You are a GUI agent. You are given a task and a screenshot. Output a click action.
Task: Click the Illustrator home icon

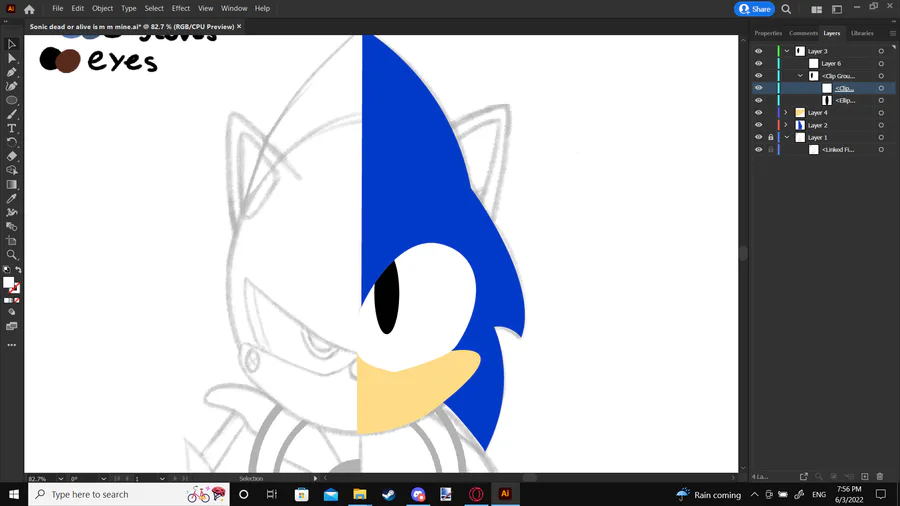29,9
